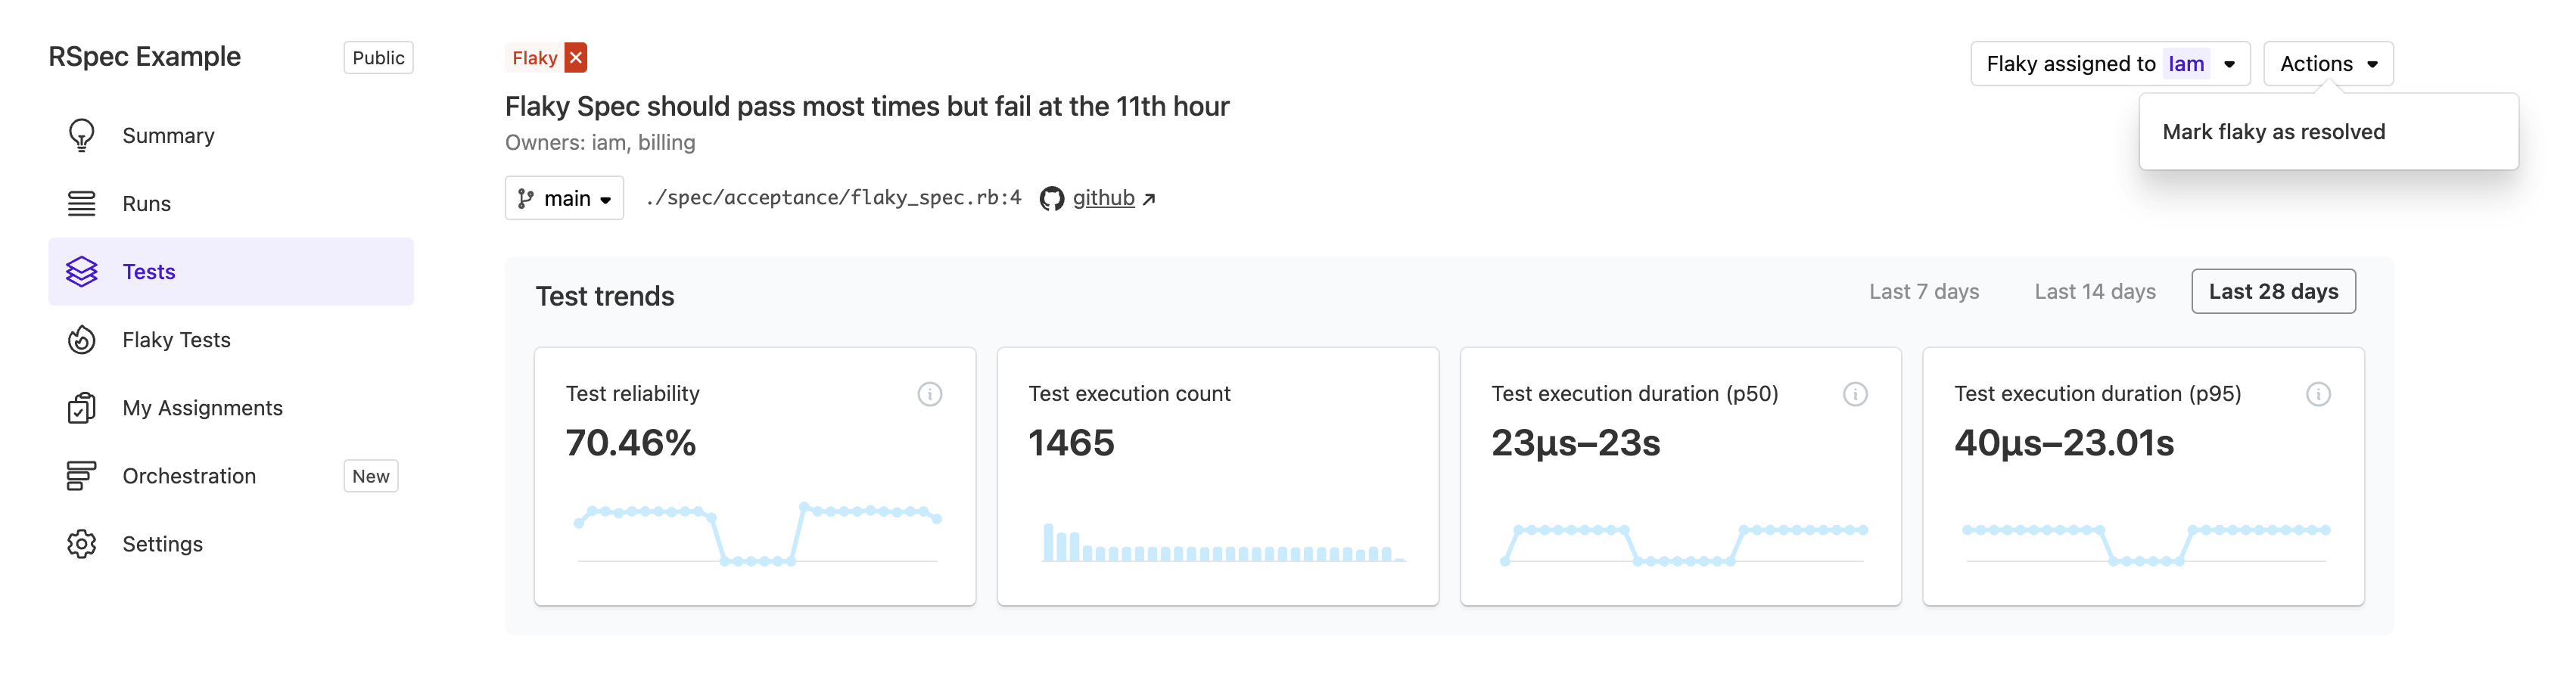This screenshot has height=699, width=2576.
Task: Open Settings via the gear icon
Action: 81,544
